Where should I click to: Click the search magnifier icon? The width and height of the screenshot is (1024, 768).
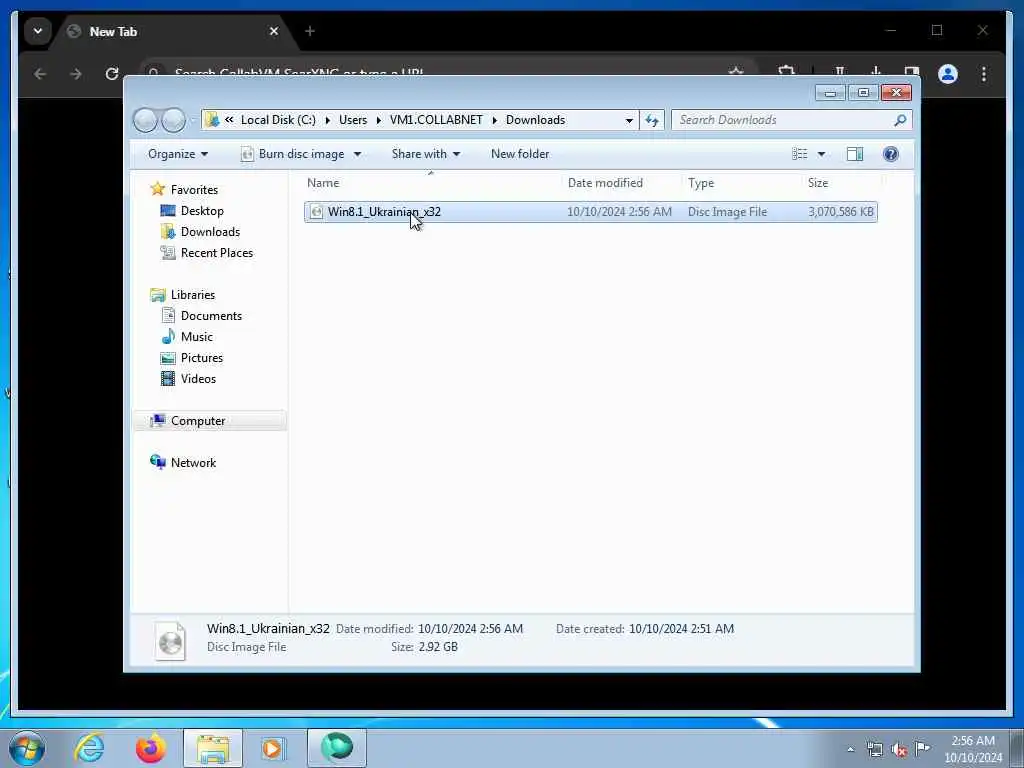[x=900, y=120]
